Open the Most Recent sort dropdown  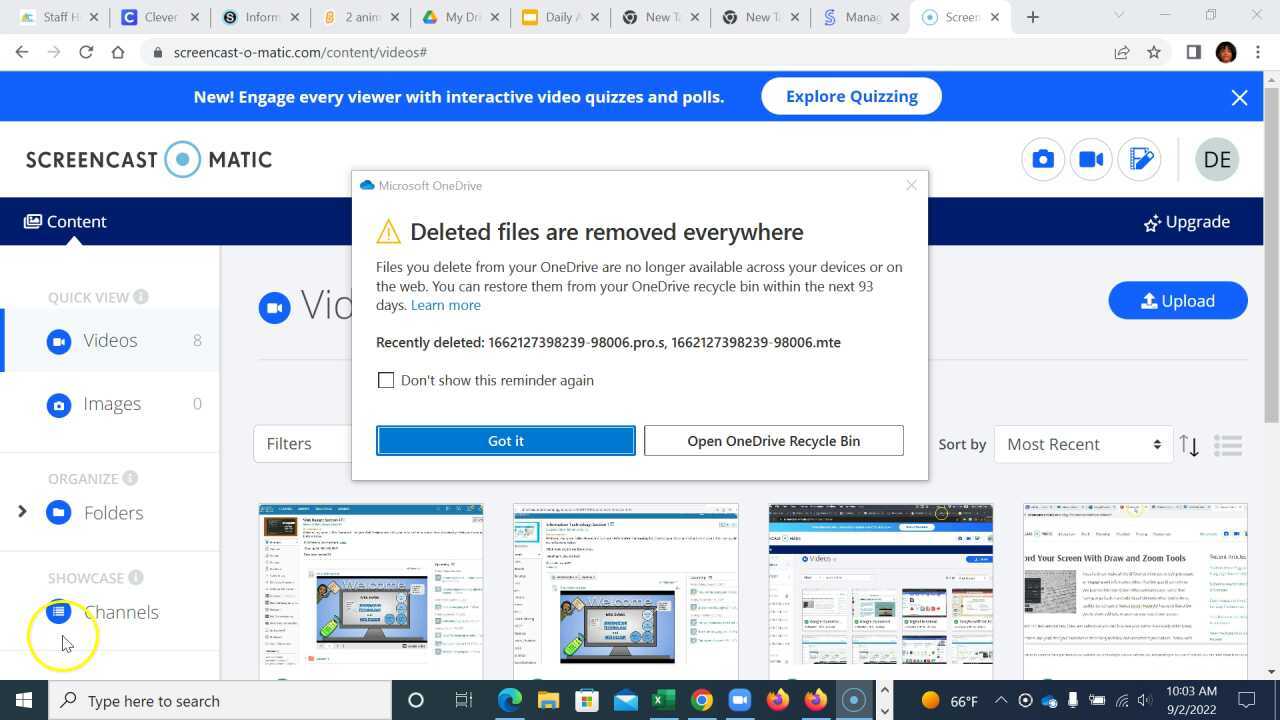pos(1083,444)
